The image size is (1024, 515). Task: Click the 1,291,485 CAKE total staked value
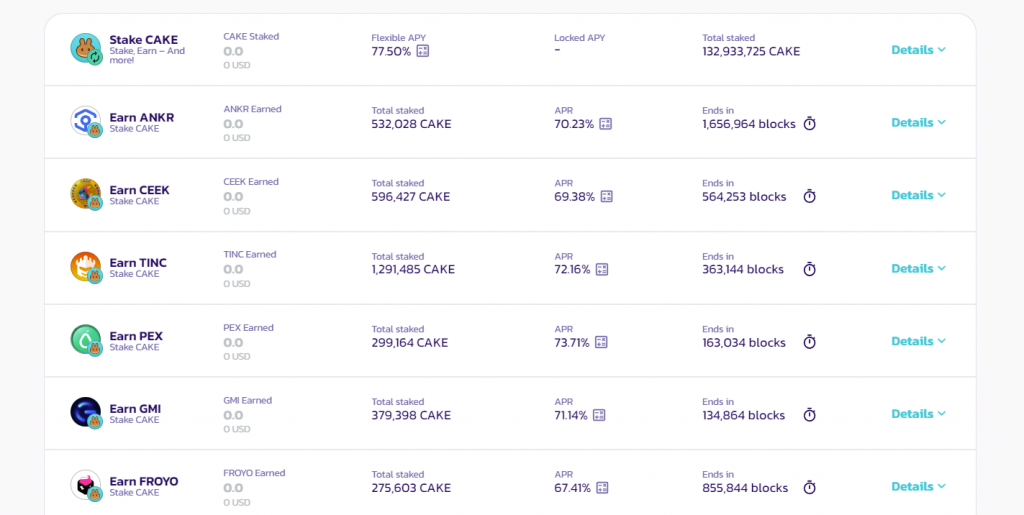coord(413,269)
